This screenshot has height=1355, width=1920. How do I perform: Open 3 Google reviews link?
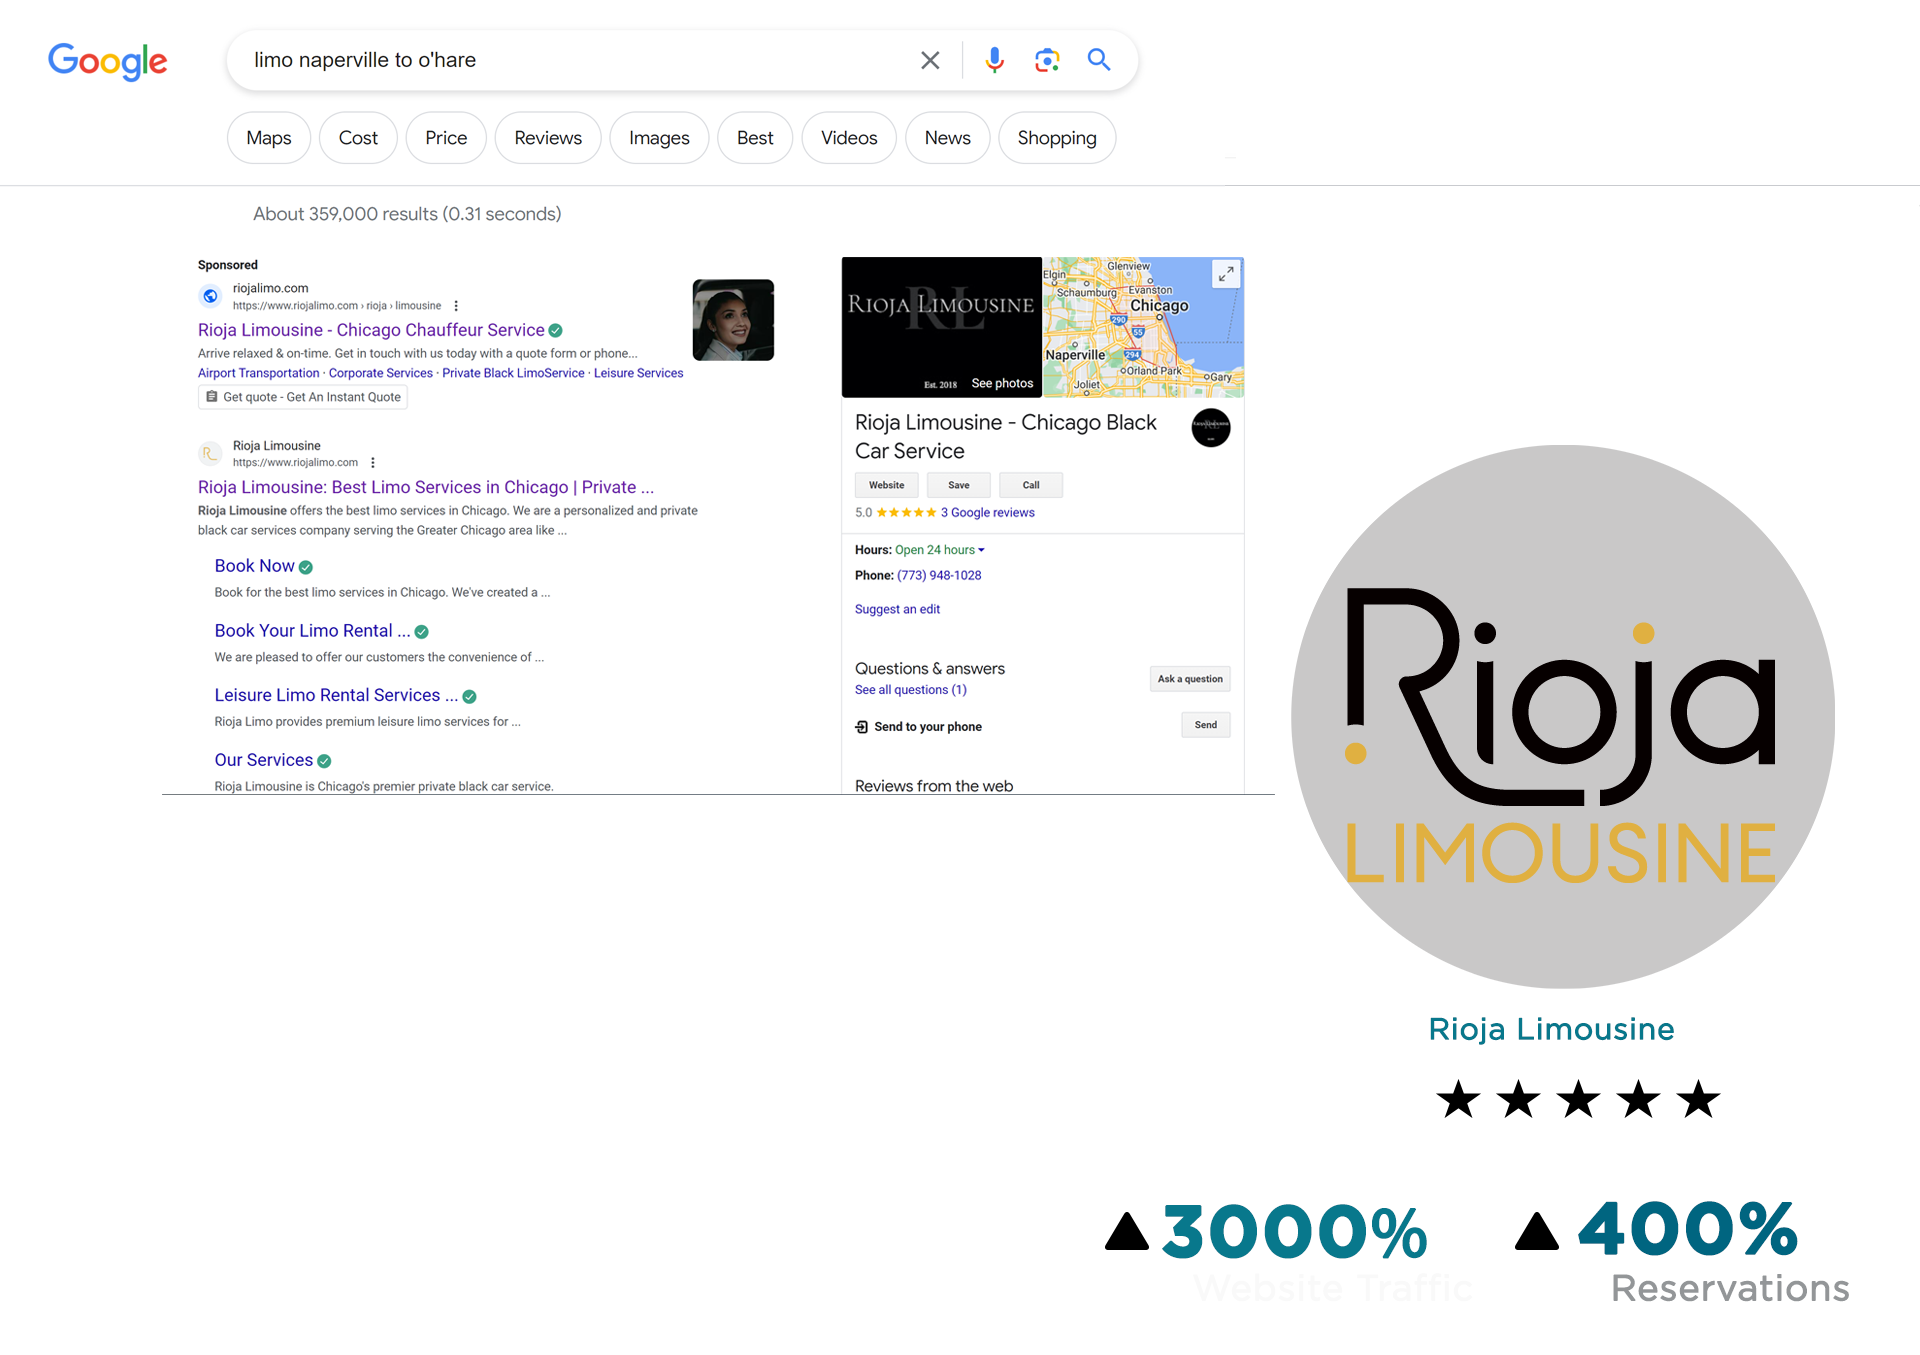click(x=988, y=513)
